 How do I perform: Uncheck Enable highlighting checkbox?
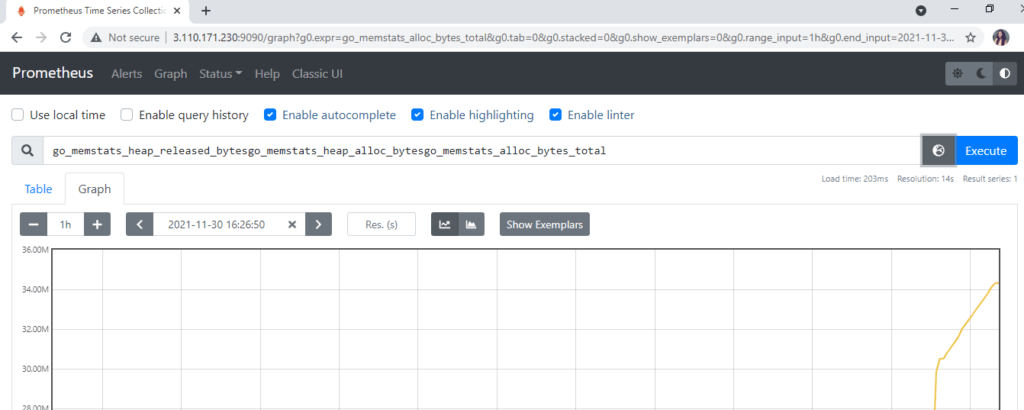click(417, 115)
